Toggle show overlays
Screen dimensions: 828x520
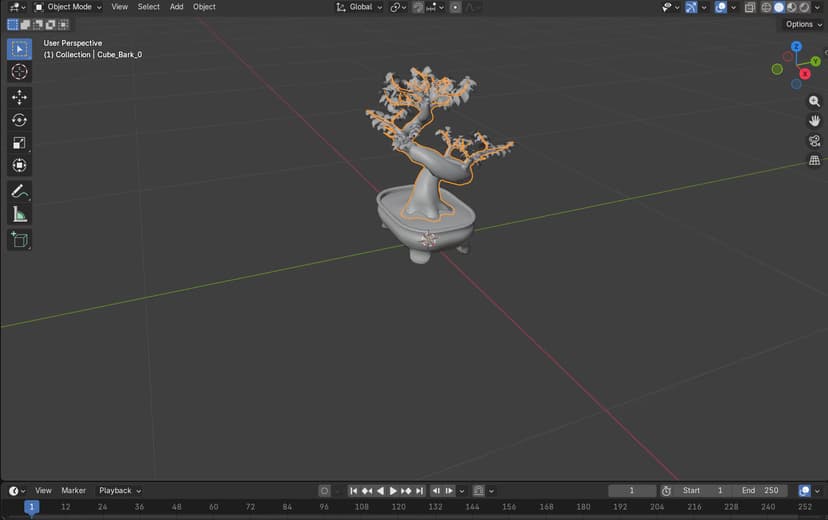pyautogui.click(x=721, y=7)
